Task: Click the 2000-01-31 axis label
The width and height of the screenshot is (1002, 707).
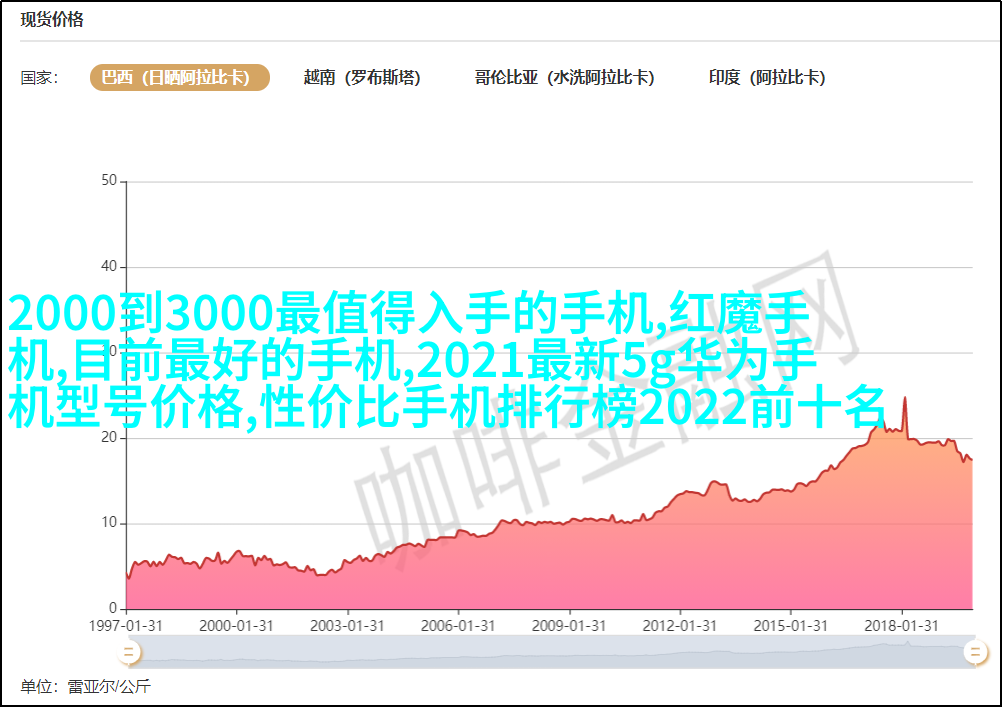Action: [236, 626]
